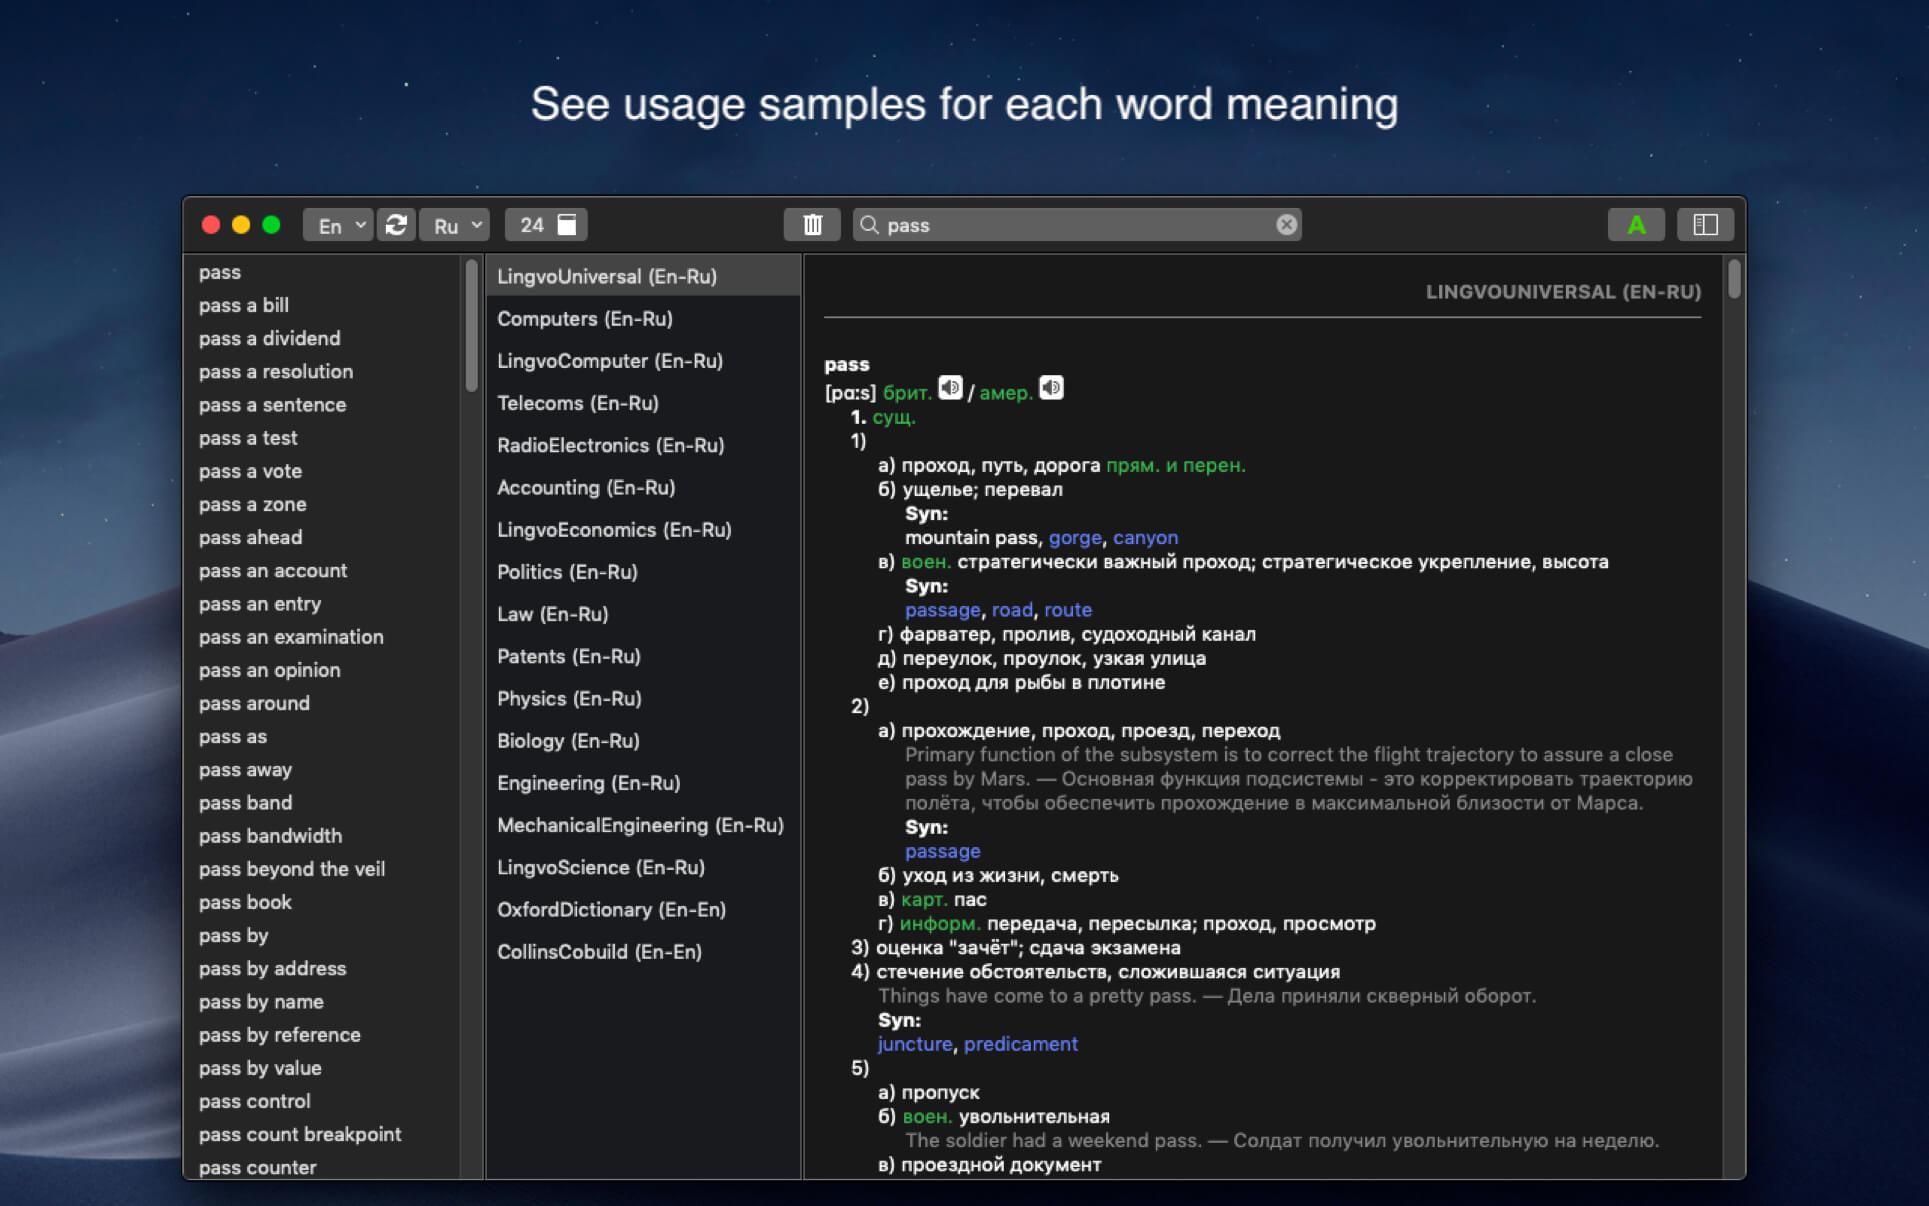
Task: Play American pronunciation audio
Action: click(x=1051, y=388)
